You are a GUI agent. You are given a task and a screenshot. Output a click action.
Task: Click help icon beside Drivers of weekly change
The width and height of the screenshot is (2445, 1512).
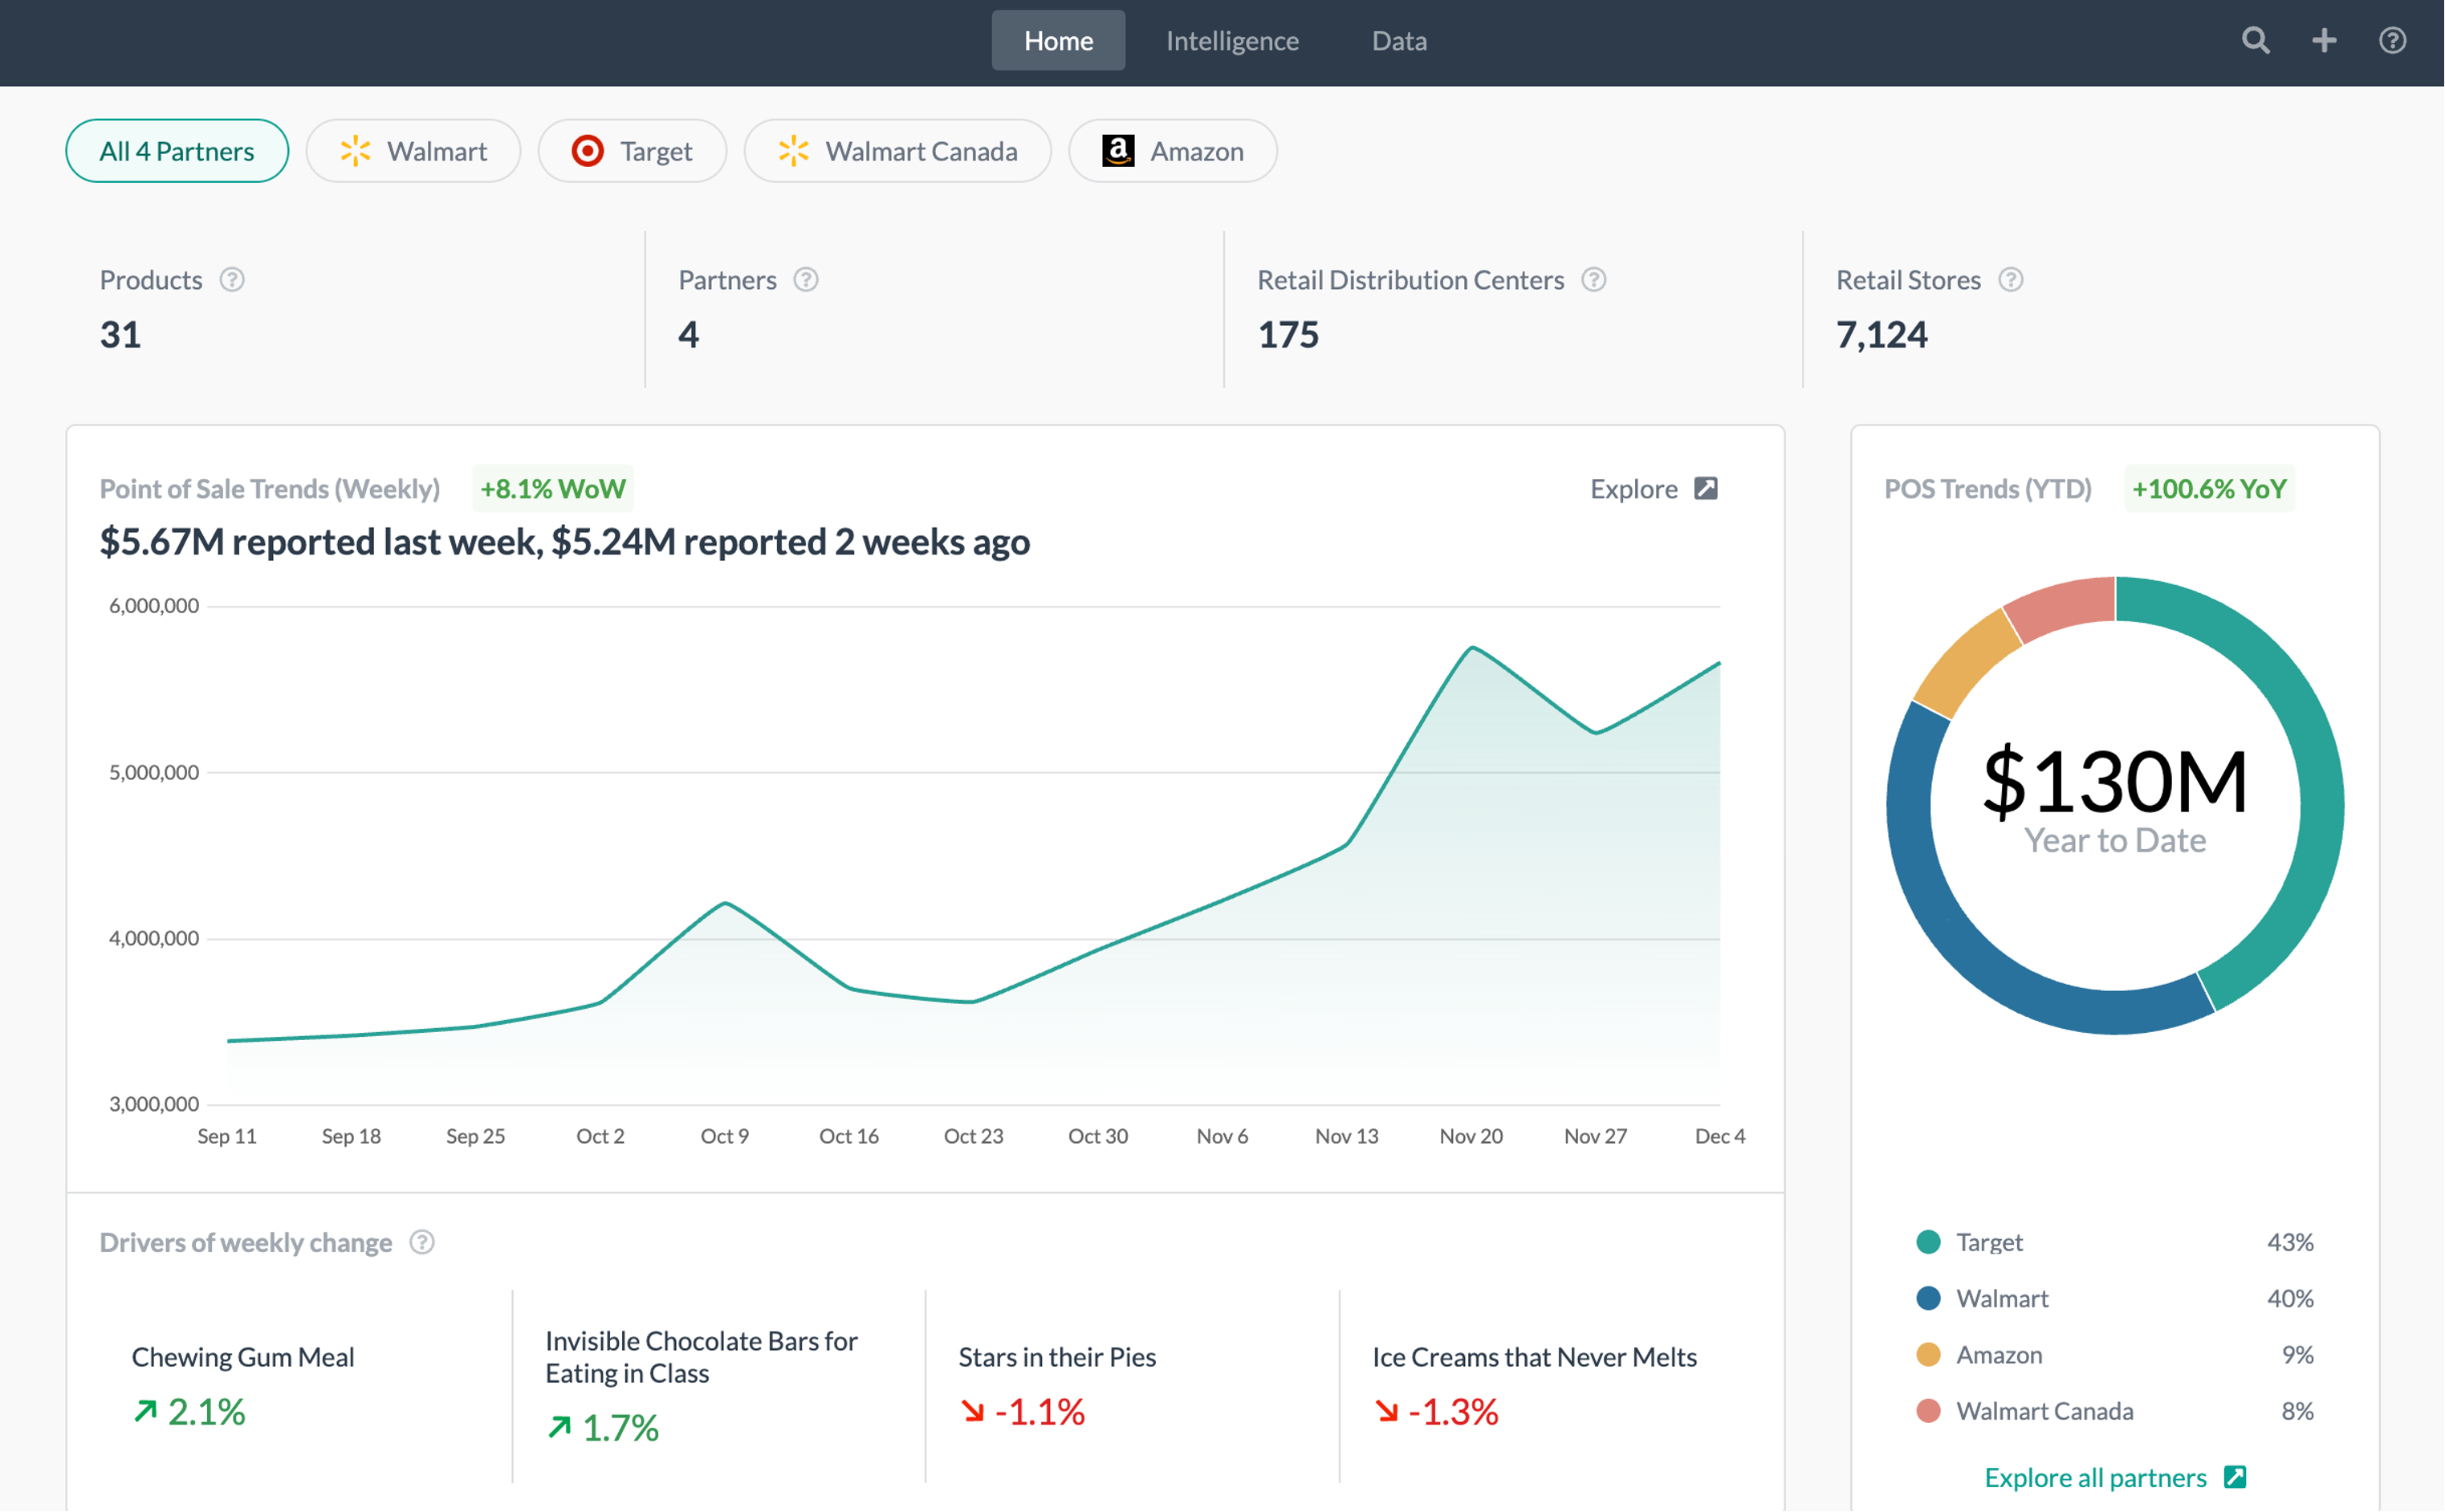[422, 1242]
